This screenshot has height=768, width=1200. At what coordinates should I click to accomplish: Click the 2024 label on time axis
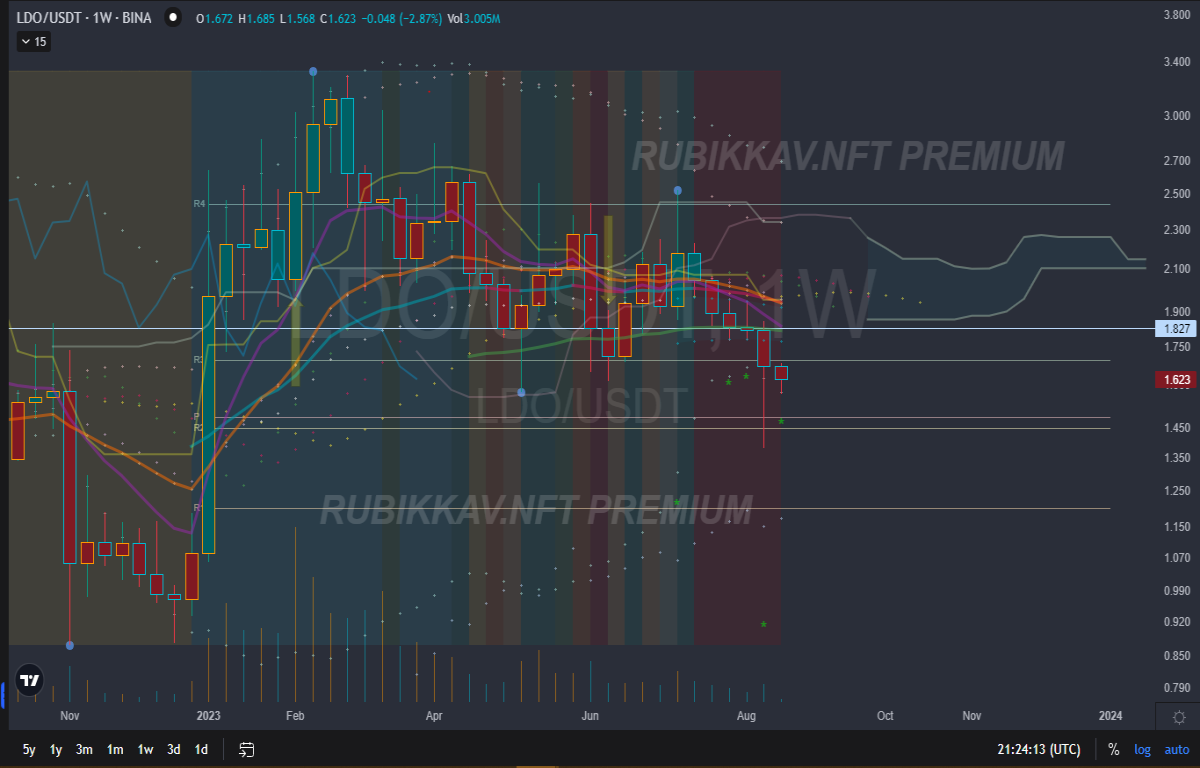(1110, 716)
